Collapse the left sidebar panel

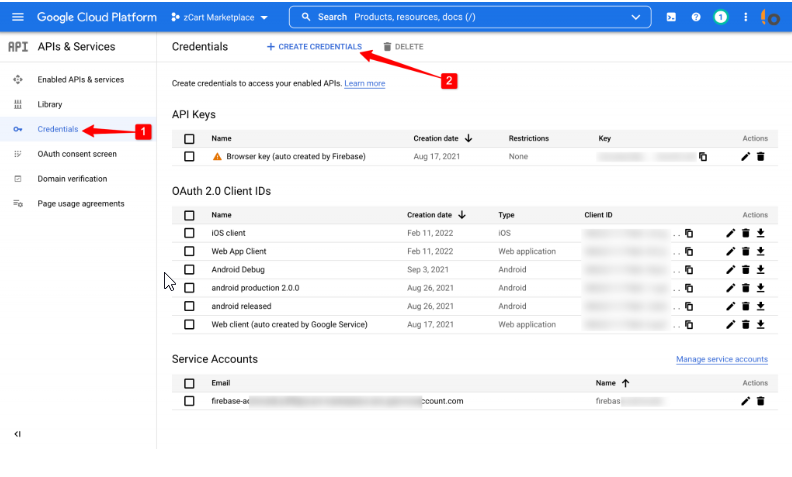[x=17, y=434]
